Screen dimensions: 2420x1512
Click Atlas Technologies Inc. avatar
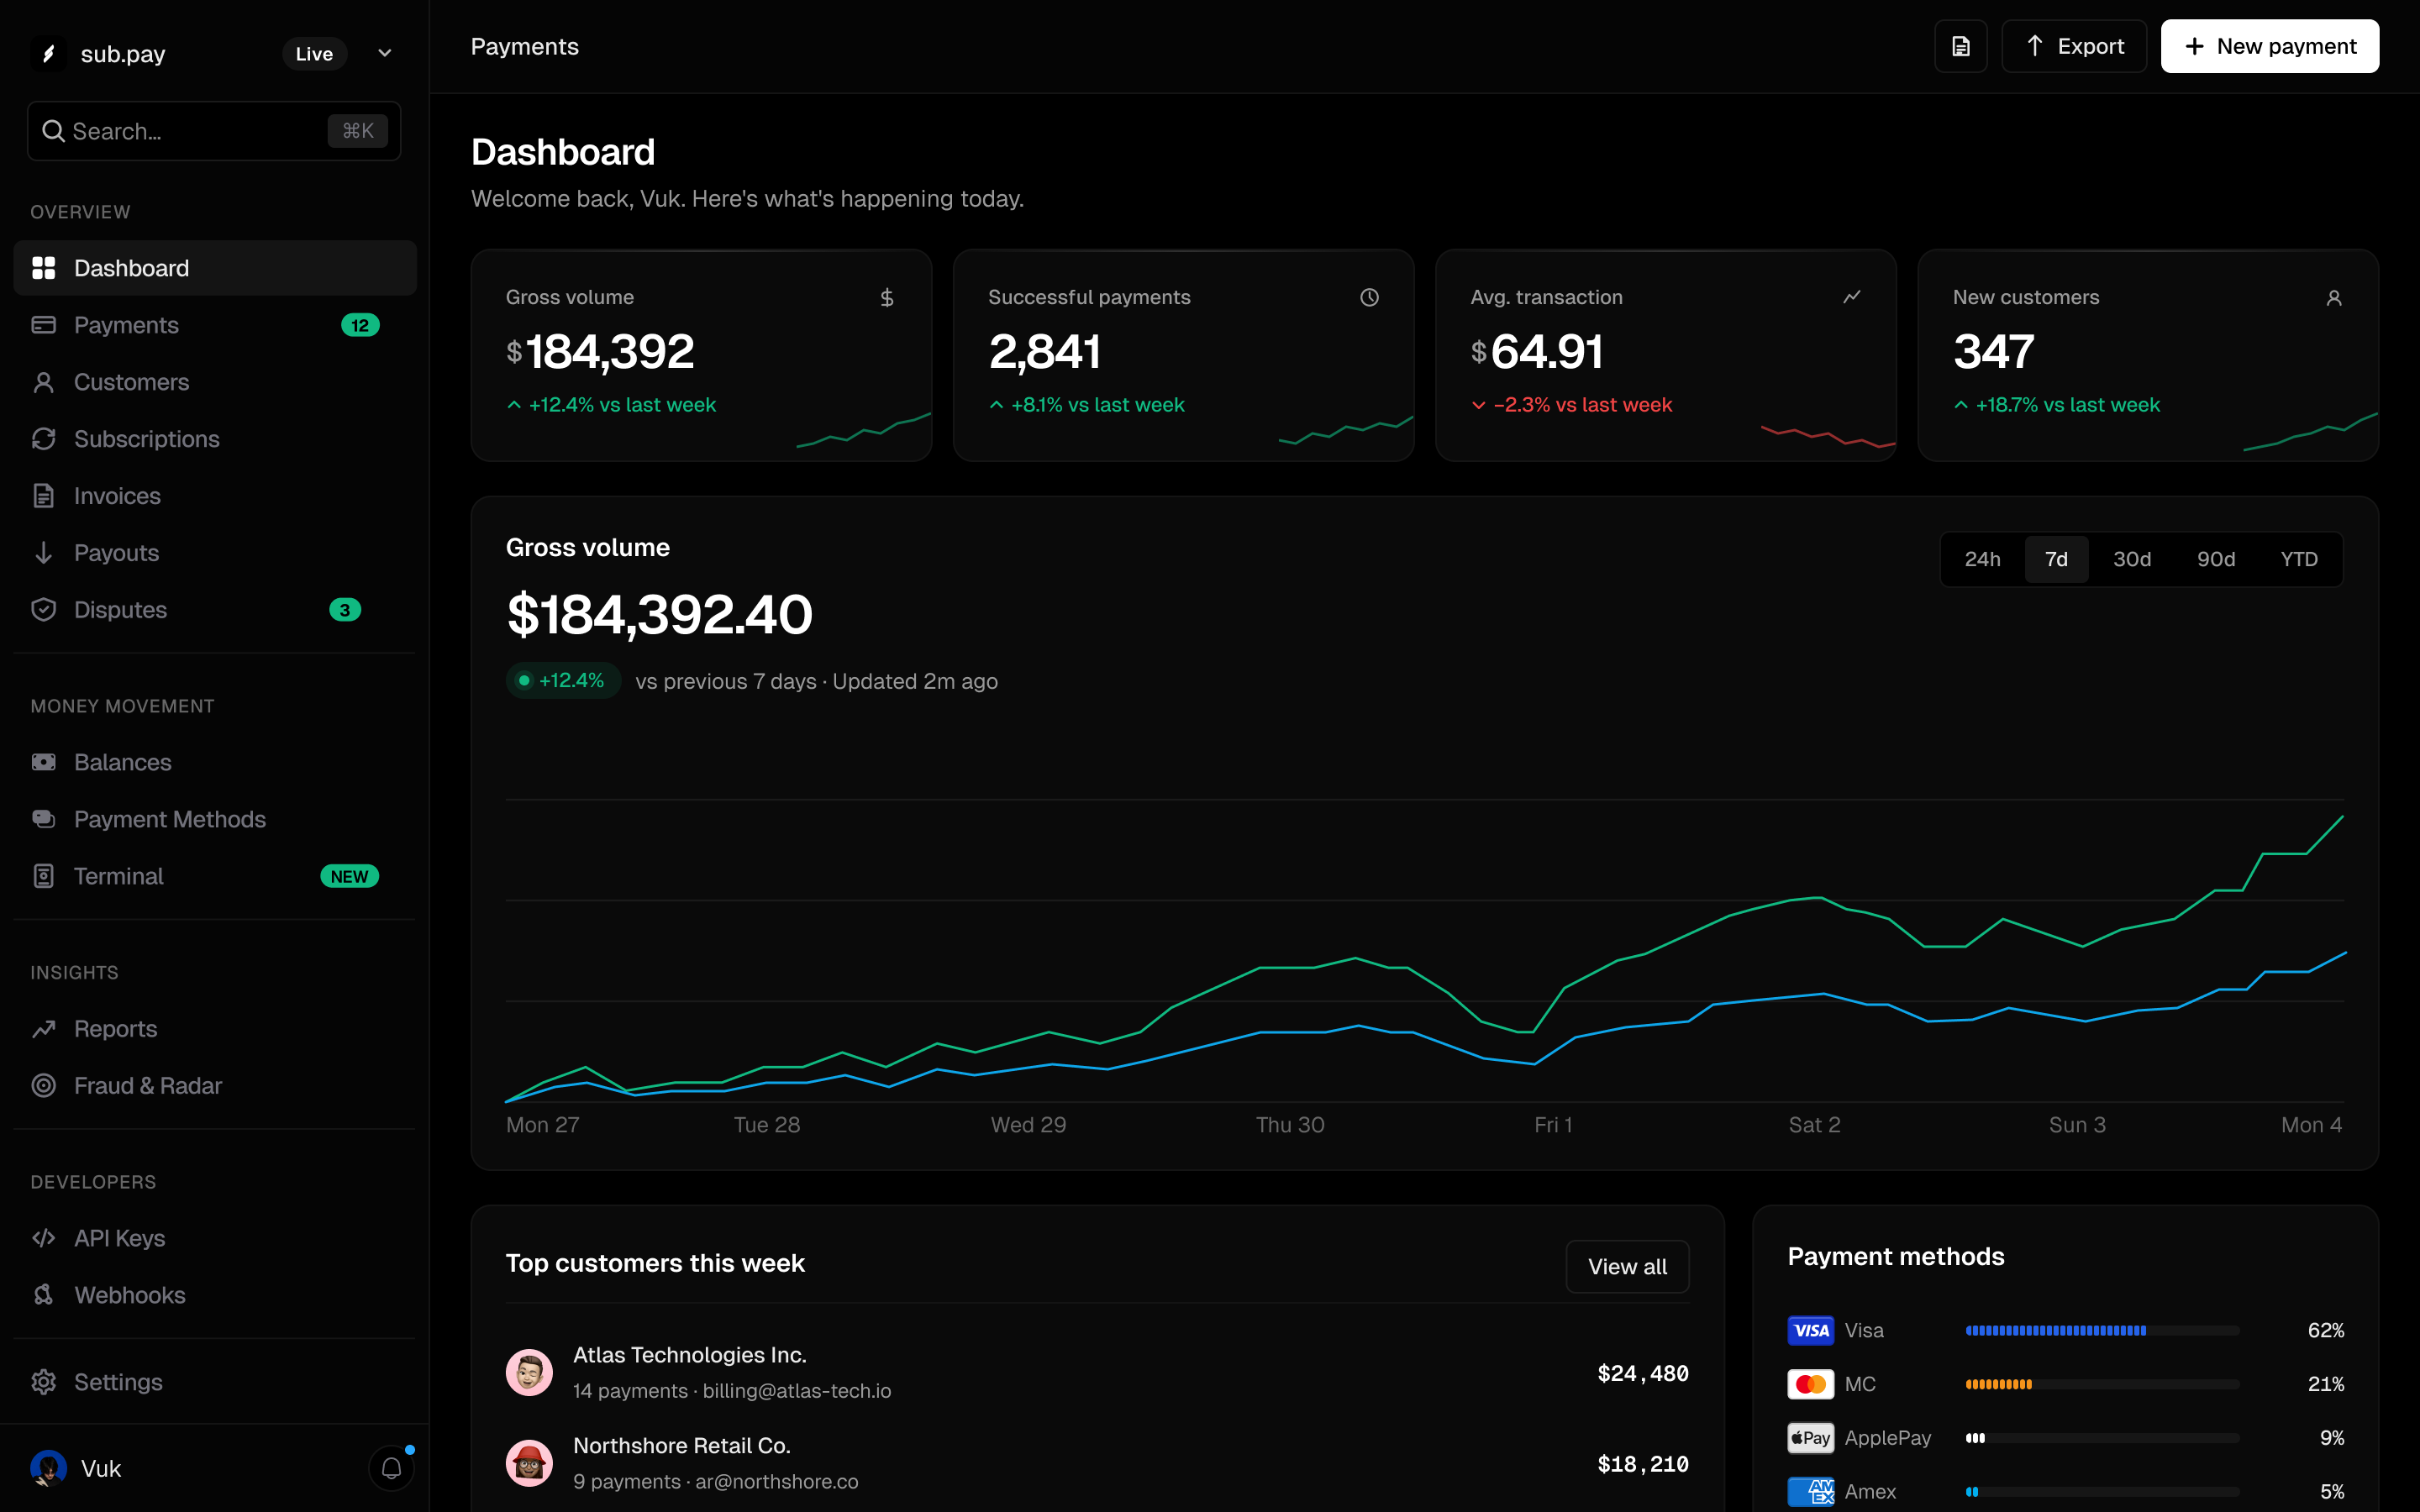529,1373
